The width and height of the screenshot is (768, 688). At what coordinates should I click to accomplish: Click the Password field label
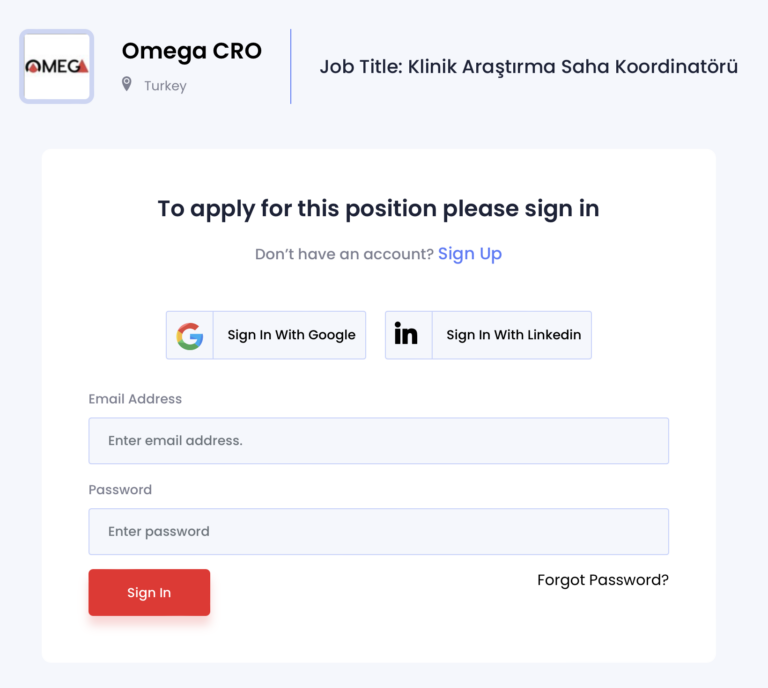(120, 490)
